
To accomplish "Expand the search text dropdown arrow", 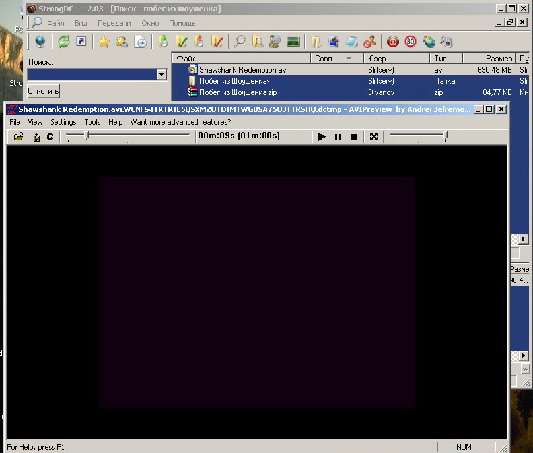I will pos(161,74).
